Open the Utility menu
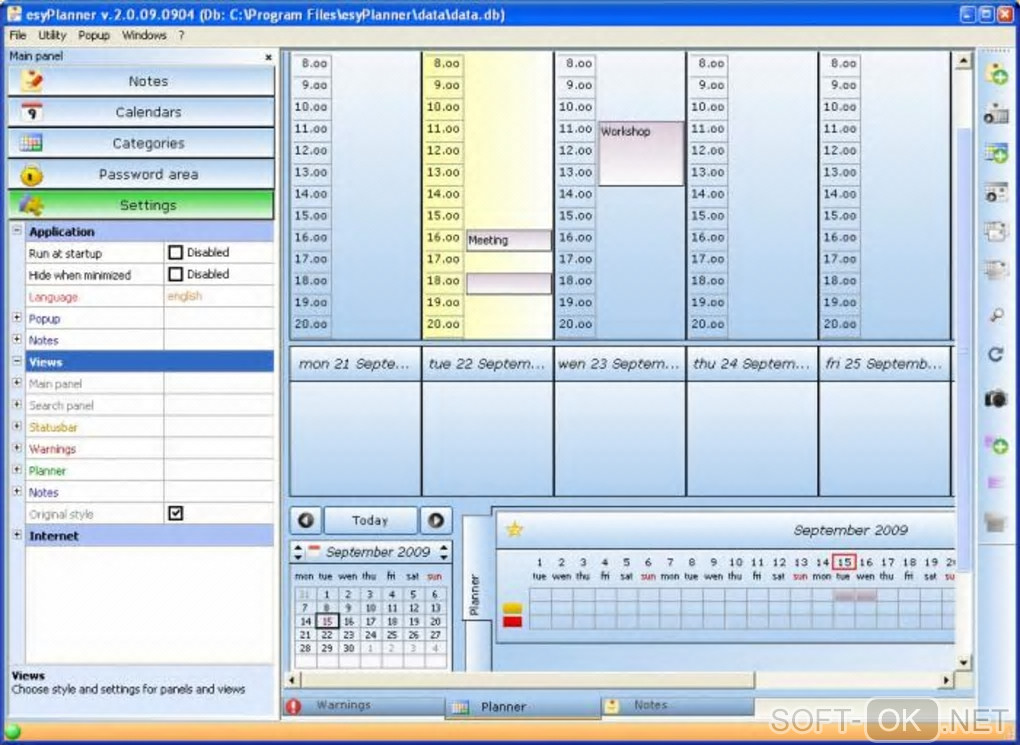This screenshot has width=1020, height=745. [52, 35]
